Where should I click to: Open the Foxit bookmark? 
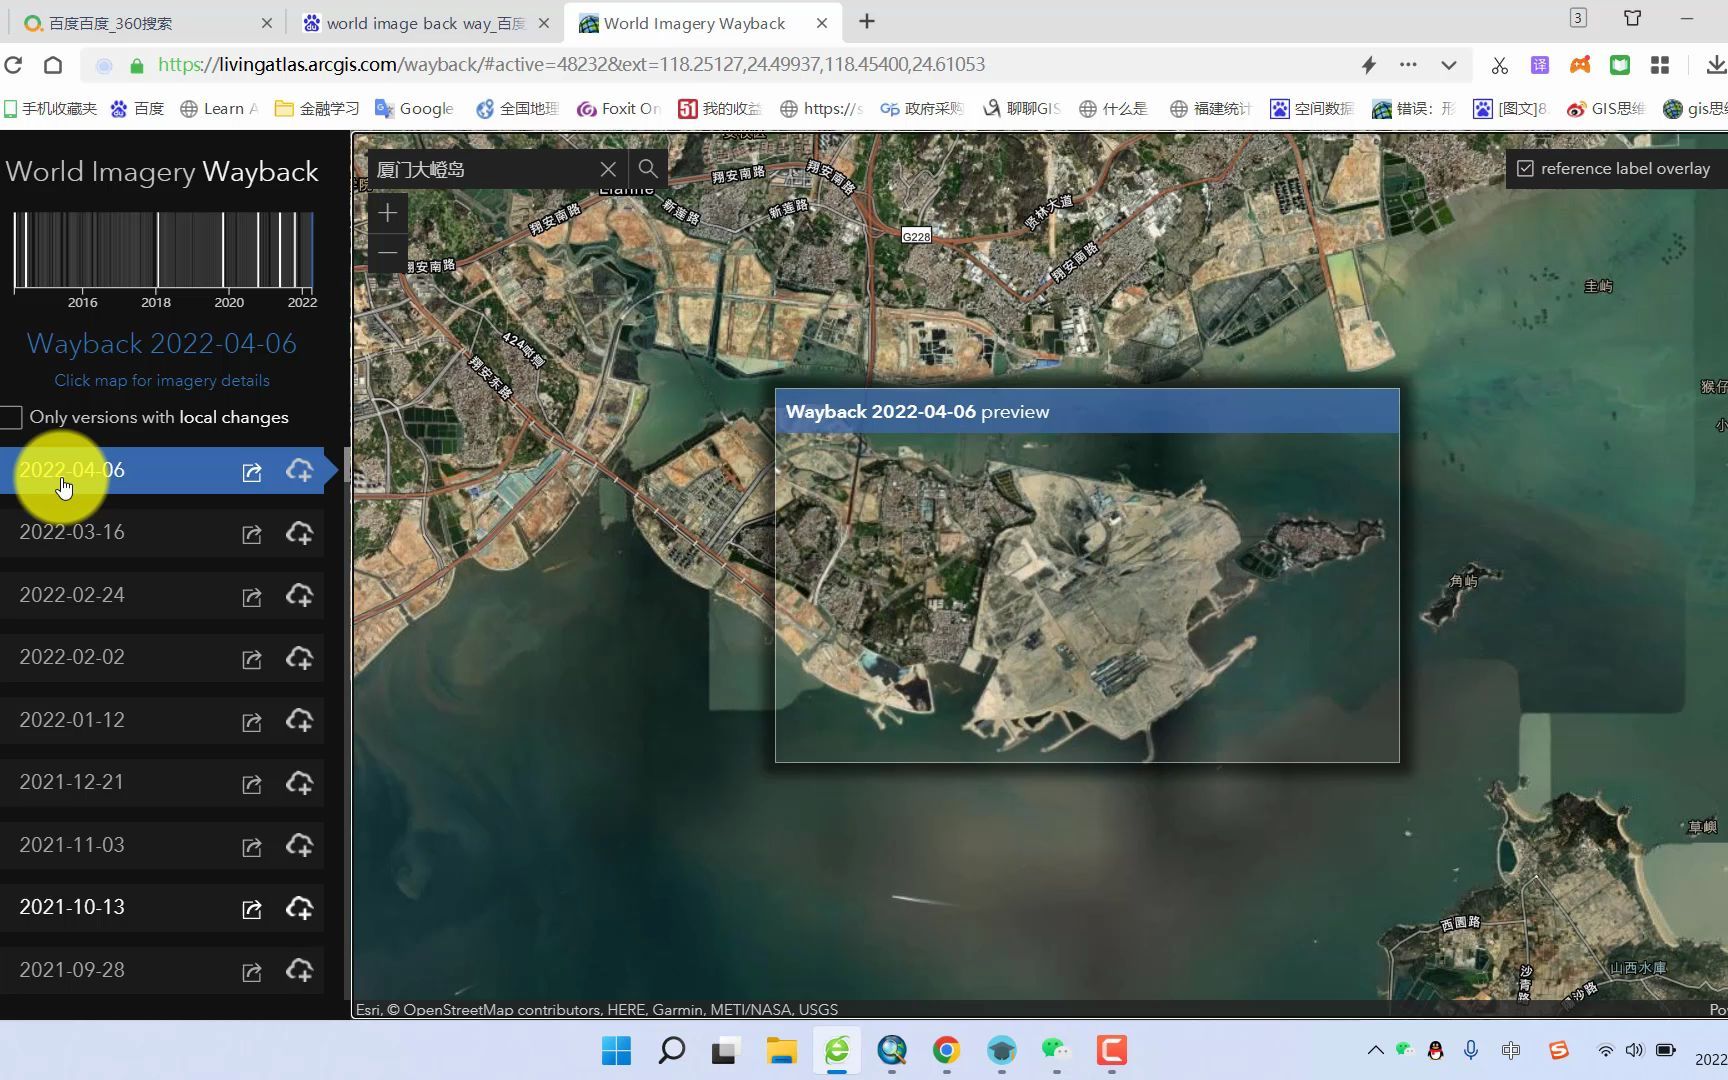(619, 108)
